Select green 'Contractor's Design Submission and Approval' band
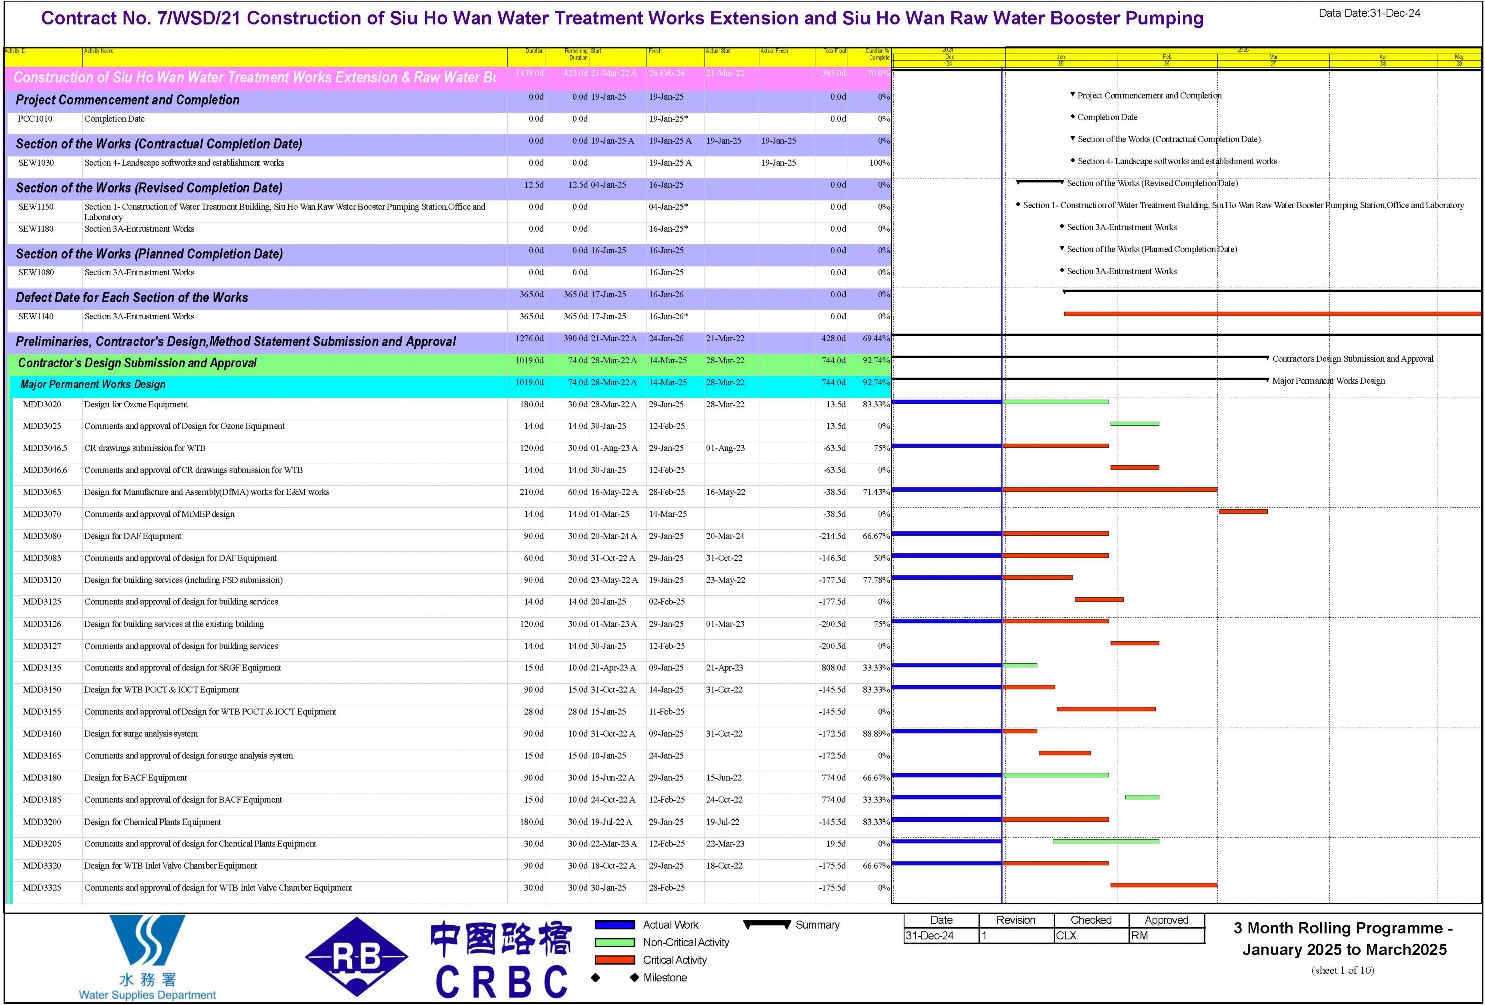 coord(450,363)
